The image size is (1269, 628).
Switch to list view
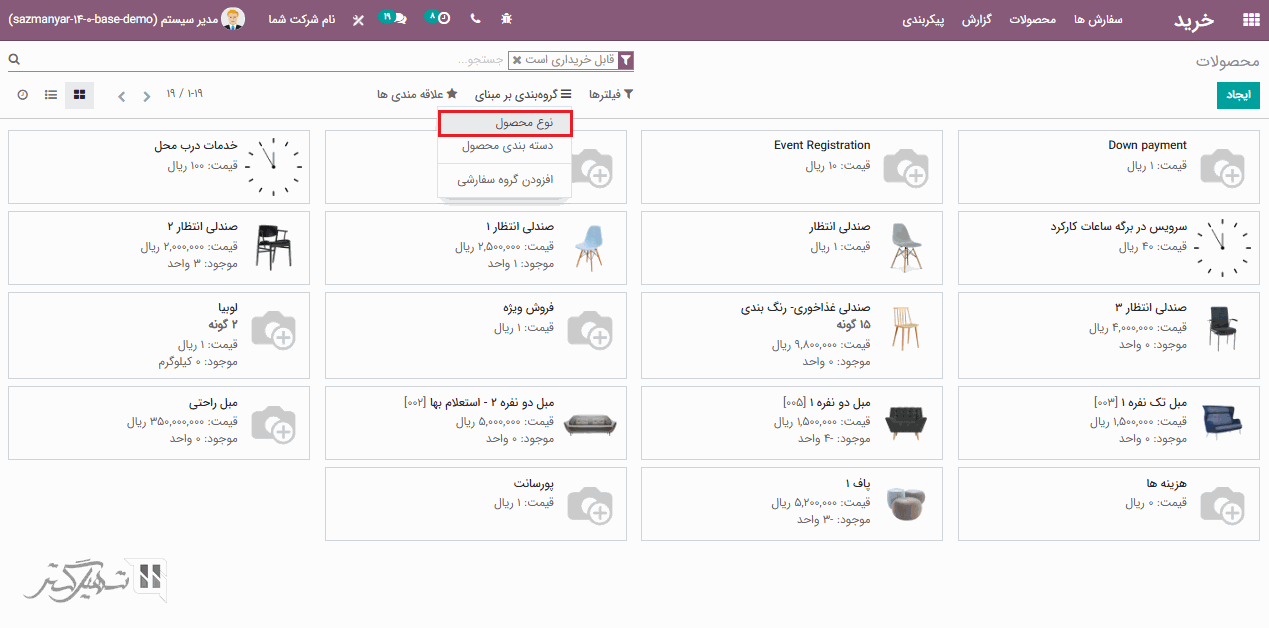[51, 95]
